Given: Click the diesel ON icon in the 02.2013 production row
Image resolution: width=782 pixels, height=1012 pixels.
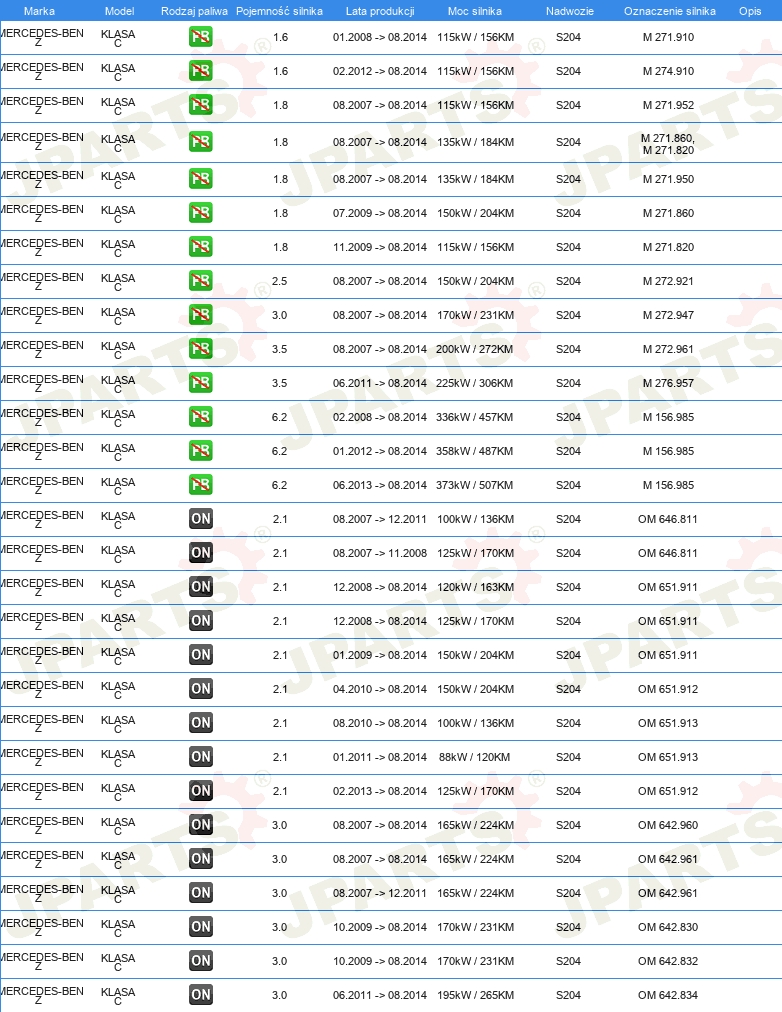Looking at the screenshot, I should [x=201, y=791].
